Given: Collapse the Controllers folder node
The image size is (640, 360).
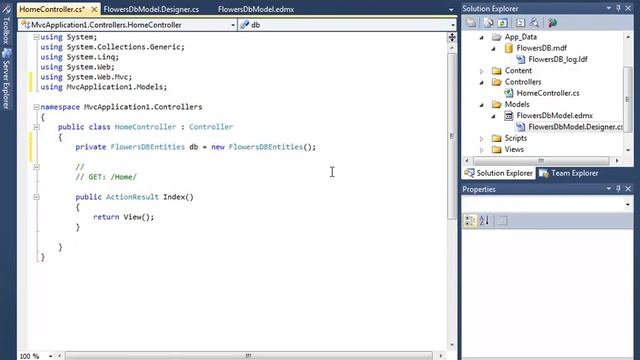Looking at the screenshot, I should tap(482, 82).
